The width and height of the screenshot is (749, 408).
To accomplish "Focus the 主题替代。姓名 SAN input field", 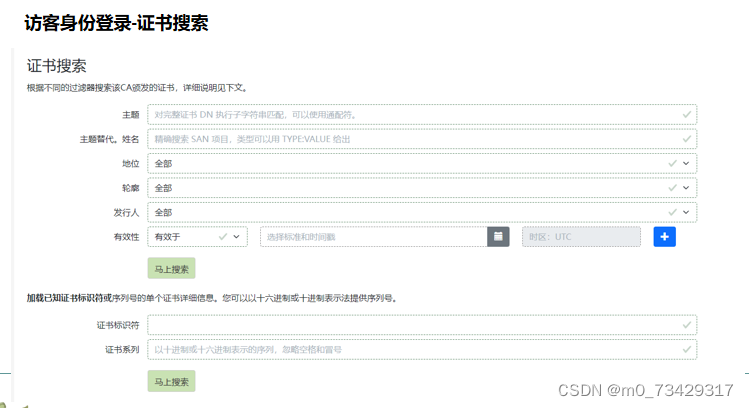I will point(422,139).
